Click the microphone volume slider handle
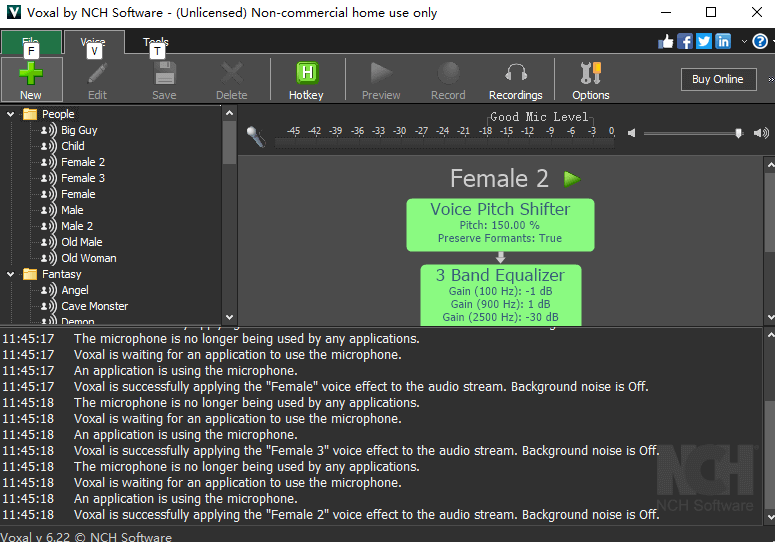Image resolution: width=775 pixels, height=542 pixels. tap(739, 133)
